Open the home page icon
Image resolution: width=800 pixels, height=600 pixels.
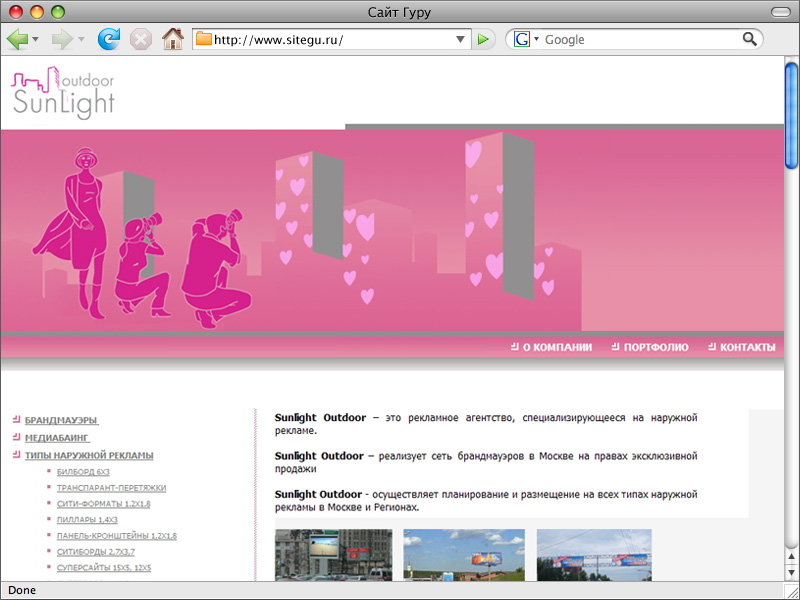173,39
